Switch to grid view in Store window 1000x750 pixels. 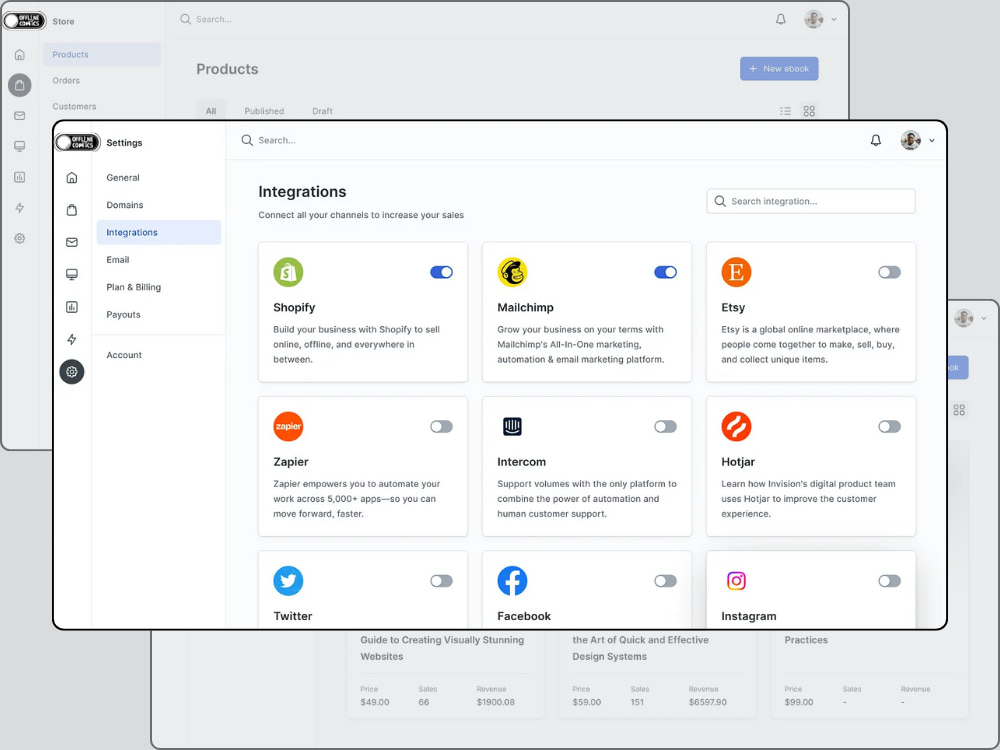pyautogui.click(x=809, y=111)
